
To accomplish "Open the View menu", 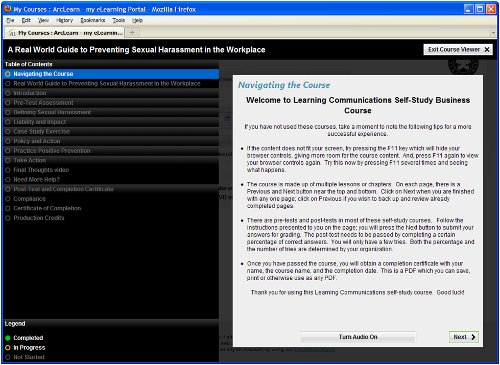I will click(43, 20).
